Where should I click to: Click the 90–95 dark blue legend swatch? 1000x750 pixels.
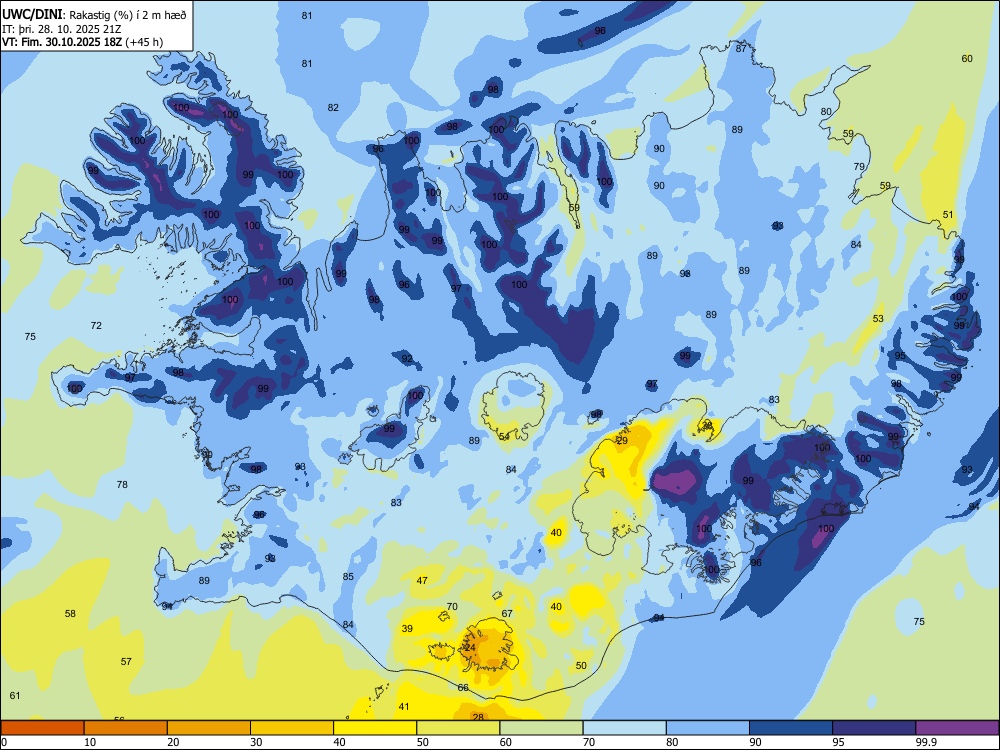(x=791, y=728)
